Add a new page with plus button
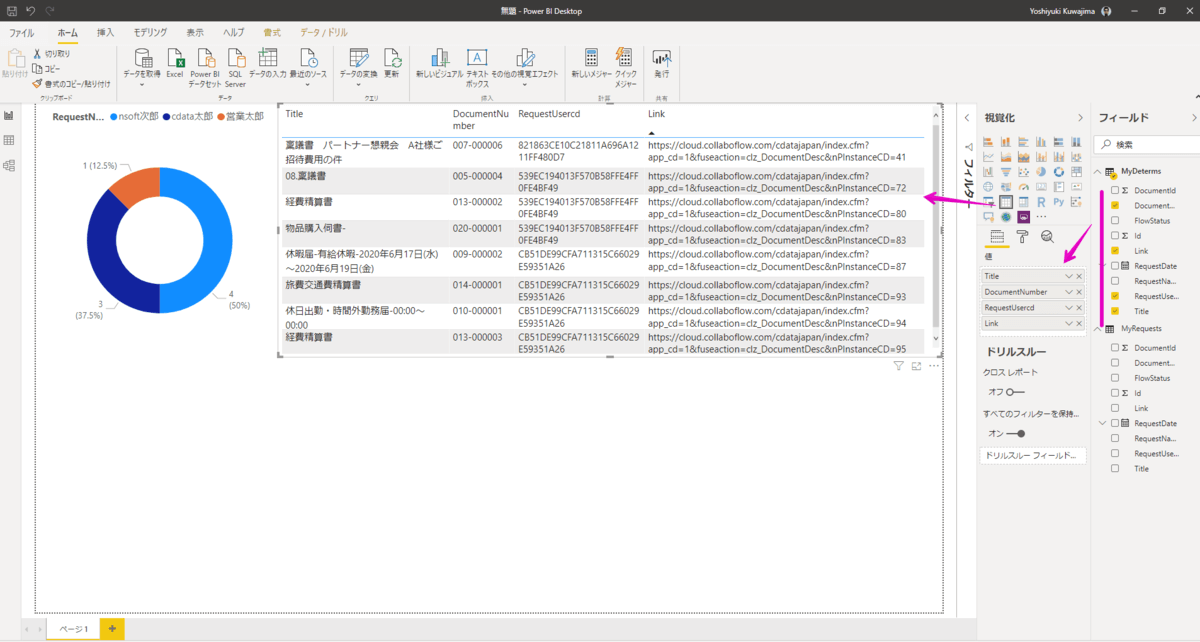The image size is (1200, 642). (112, 628)
